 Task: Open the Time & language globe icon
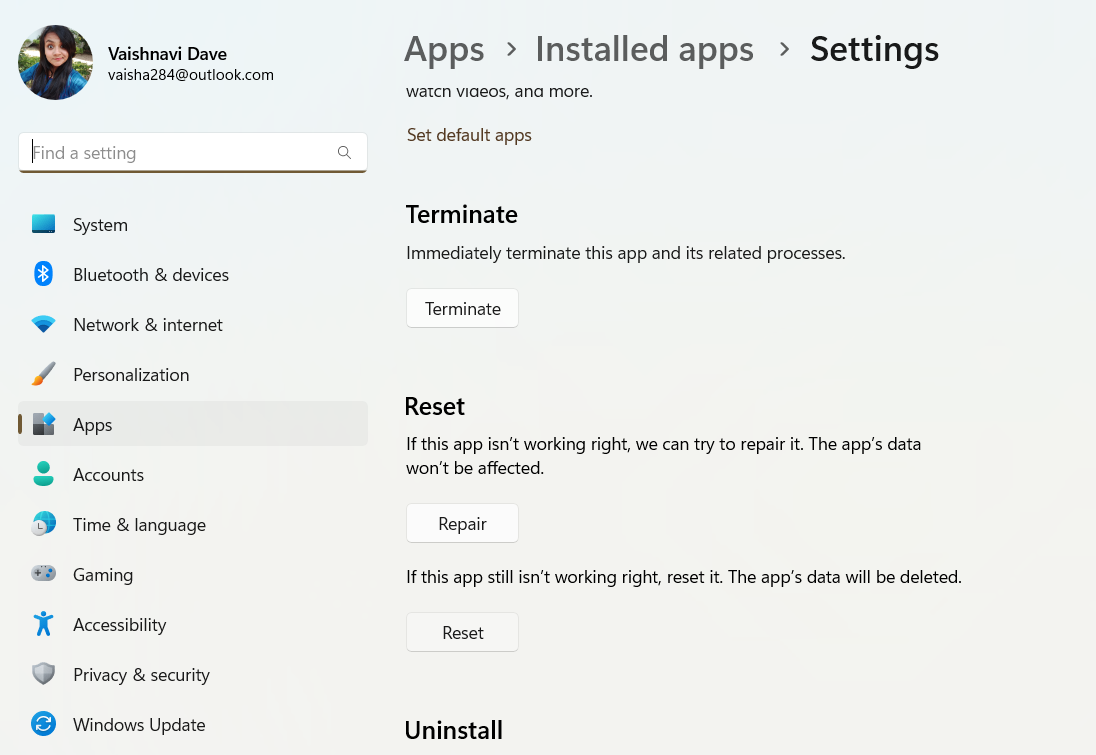[x=43, y=525]
